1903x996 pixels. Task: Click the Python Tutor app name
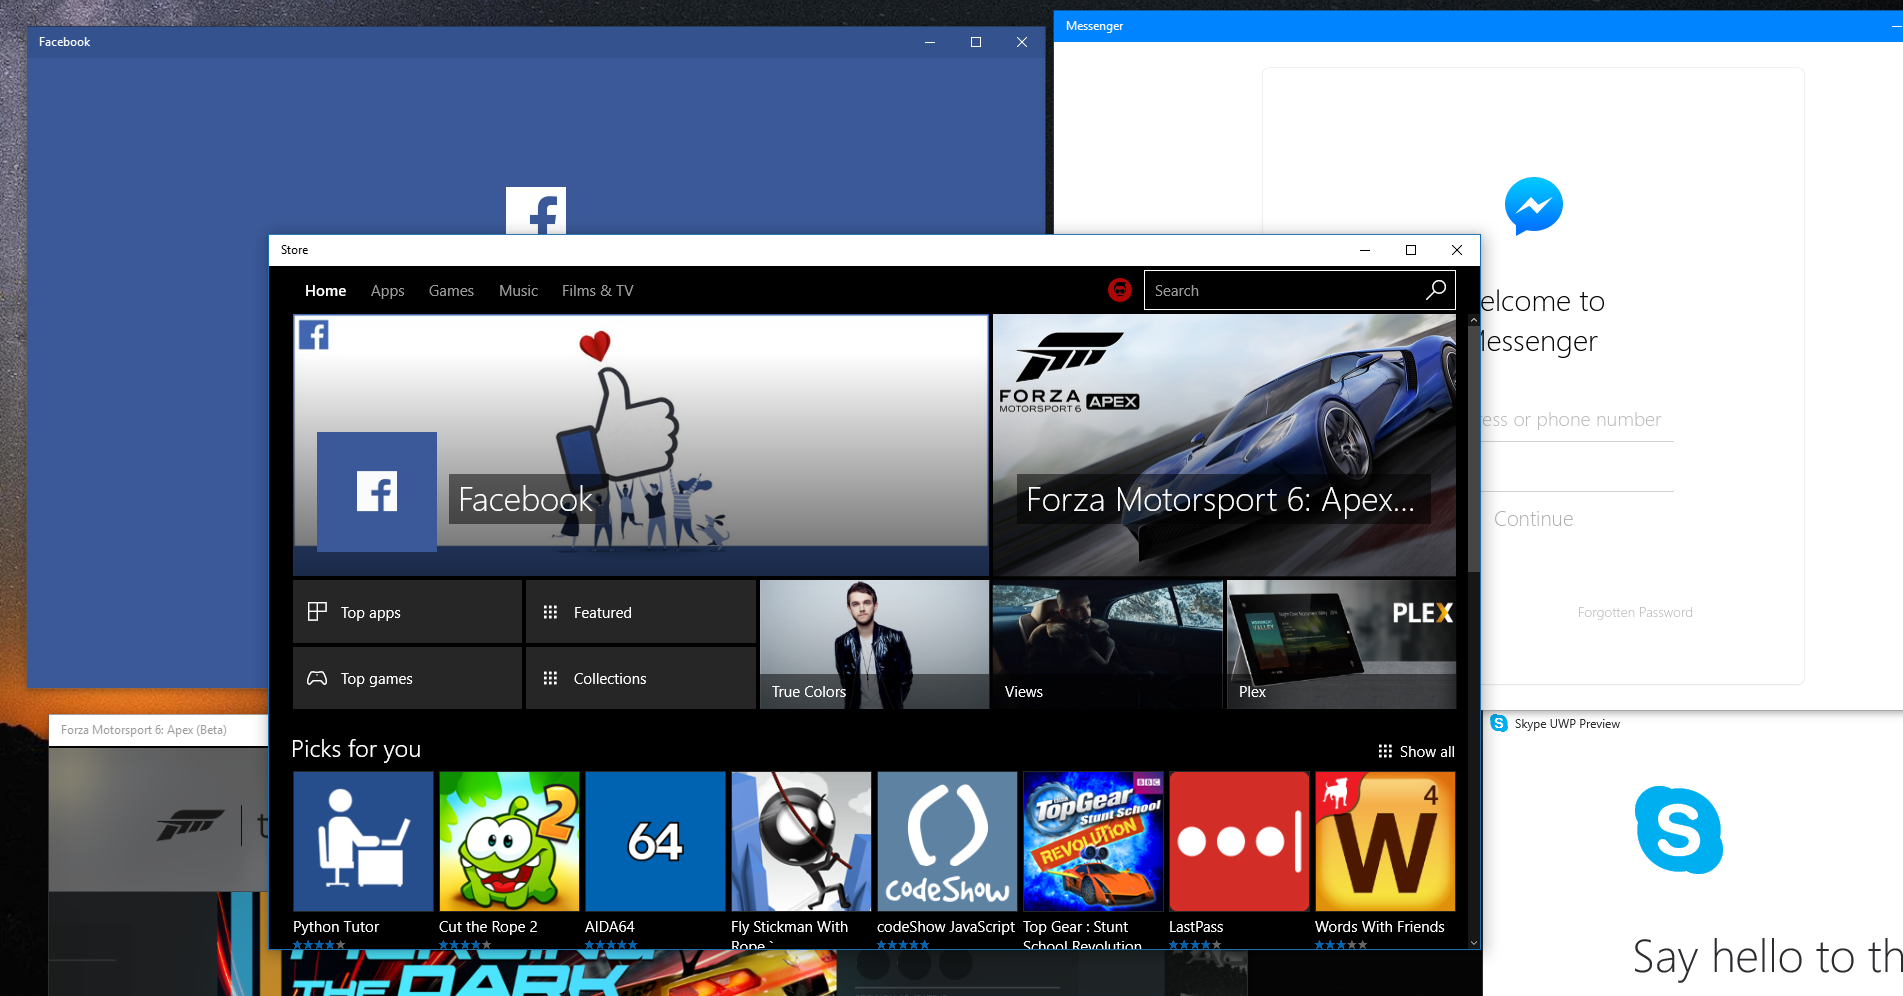[x=336, y=927]
